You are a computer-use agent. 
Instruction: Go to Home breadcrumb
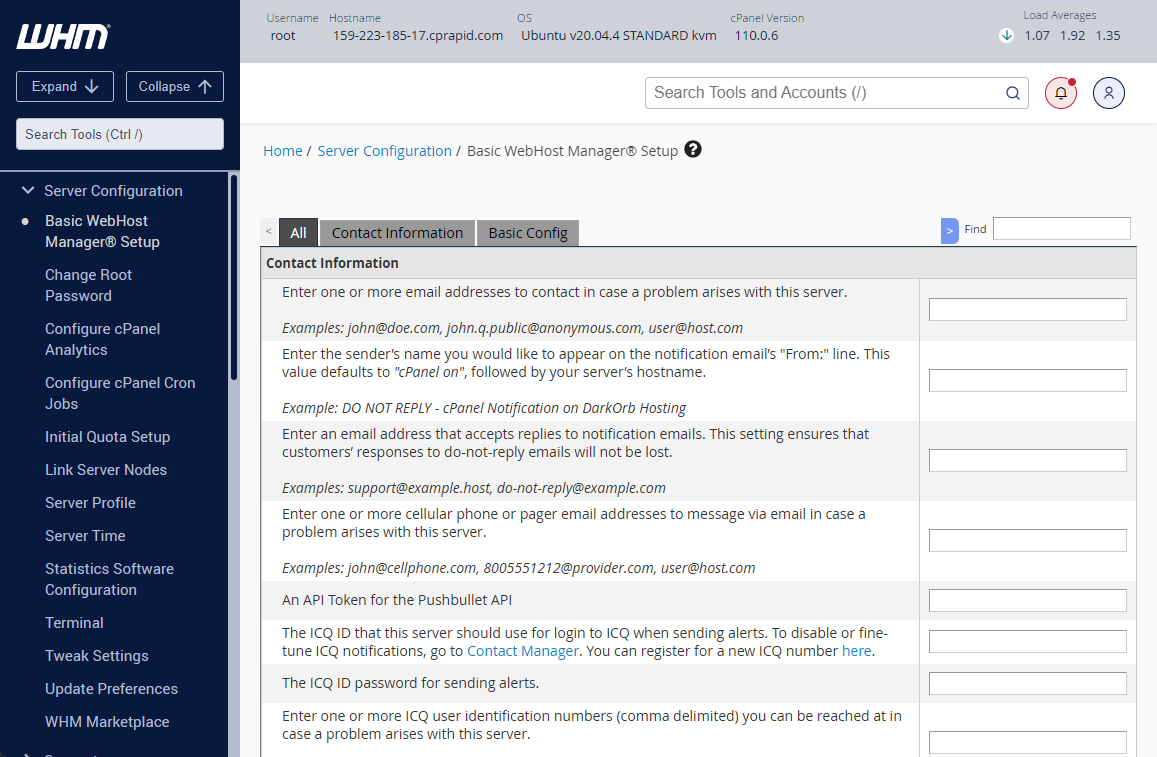click(283, 151)
